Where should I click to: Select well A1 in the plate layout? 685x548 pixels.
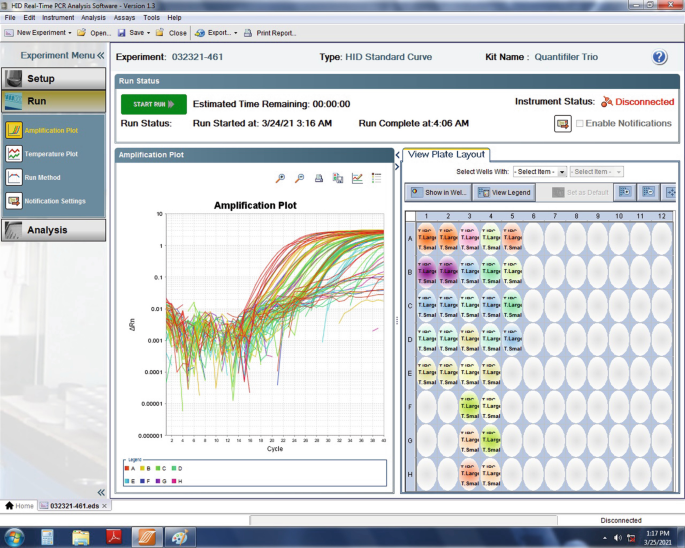click(426, 237)
